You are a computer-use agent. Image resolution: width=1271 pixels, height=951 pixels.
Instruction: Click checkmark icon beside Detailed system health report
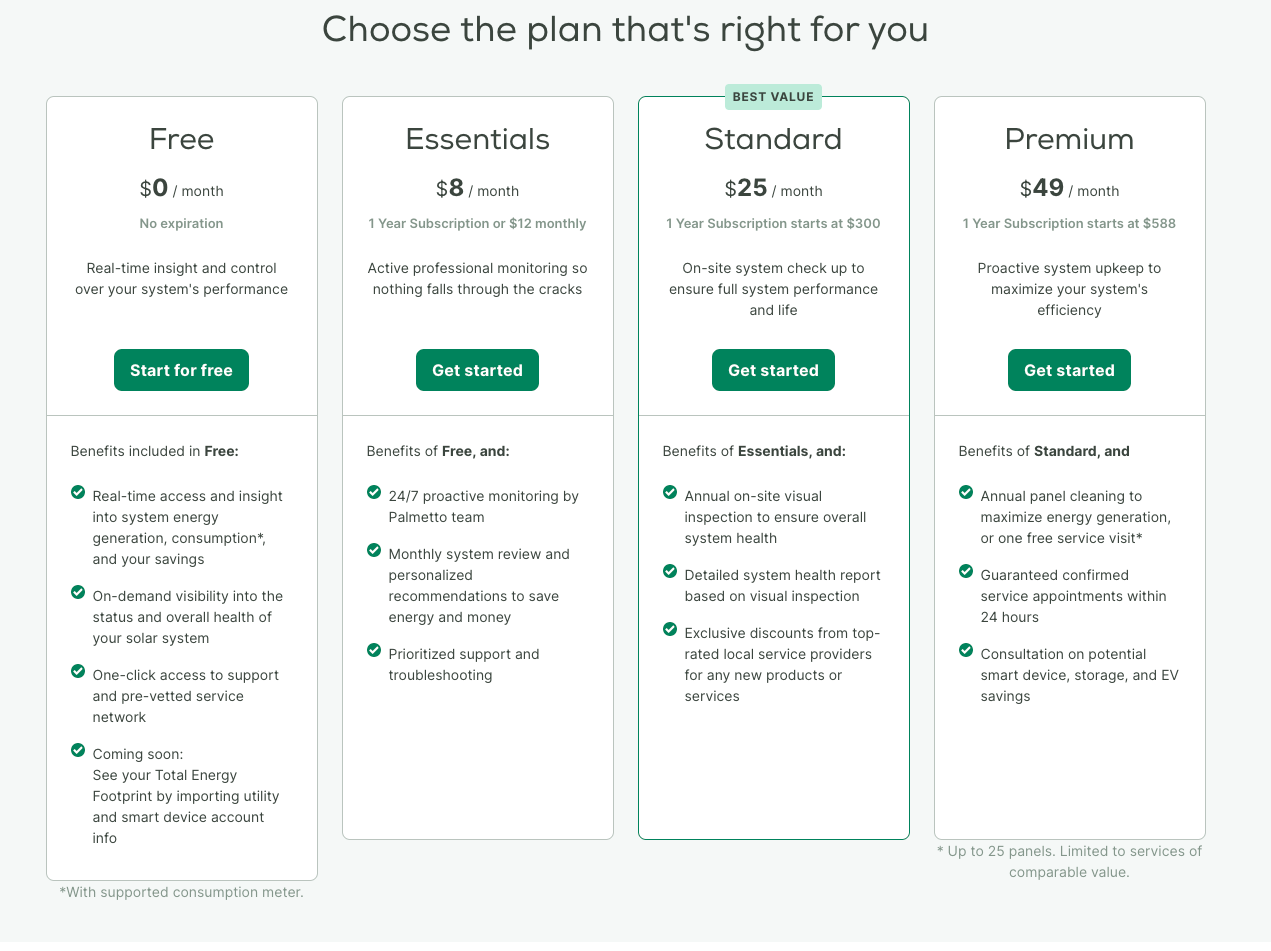click(670, 571)
